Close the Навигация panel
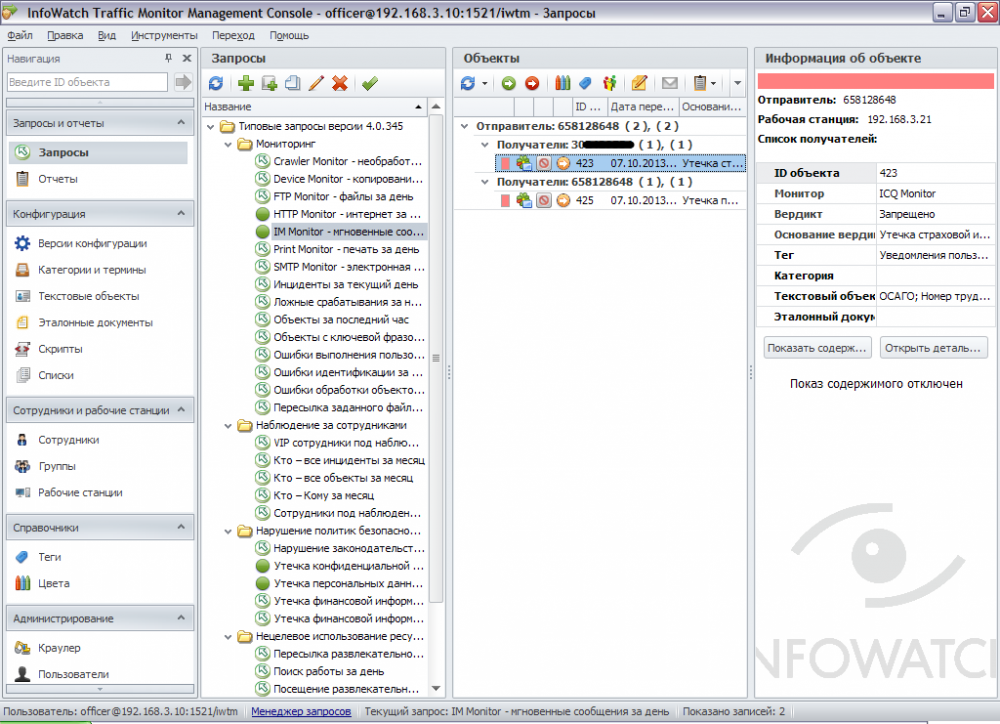Image resolution: width=1000 pixels, height=724 pixels. tap(187, 58)
